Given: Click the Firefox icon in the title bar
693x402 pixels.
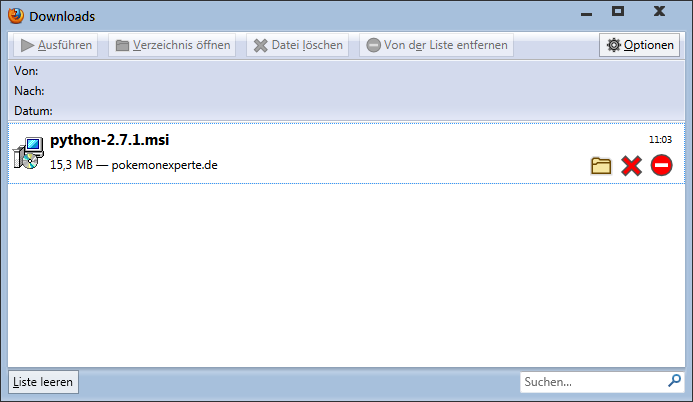Looking at the screenshot, I should click(x=16, y=15).
